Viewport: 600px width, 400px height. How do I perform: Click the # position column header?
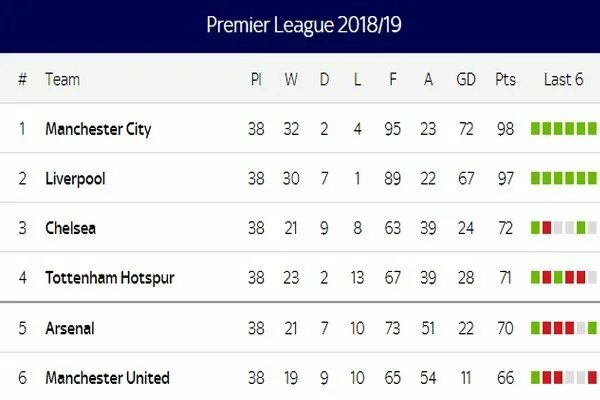tap(22, 79)
